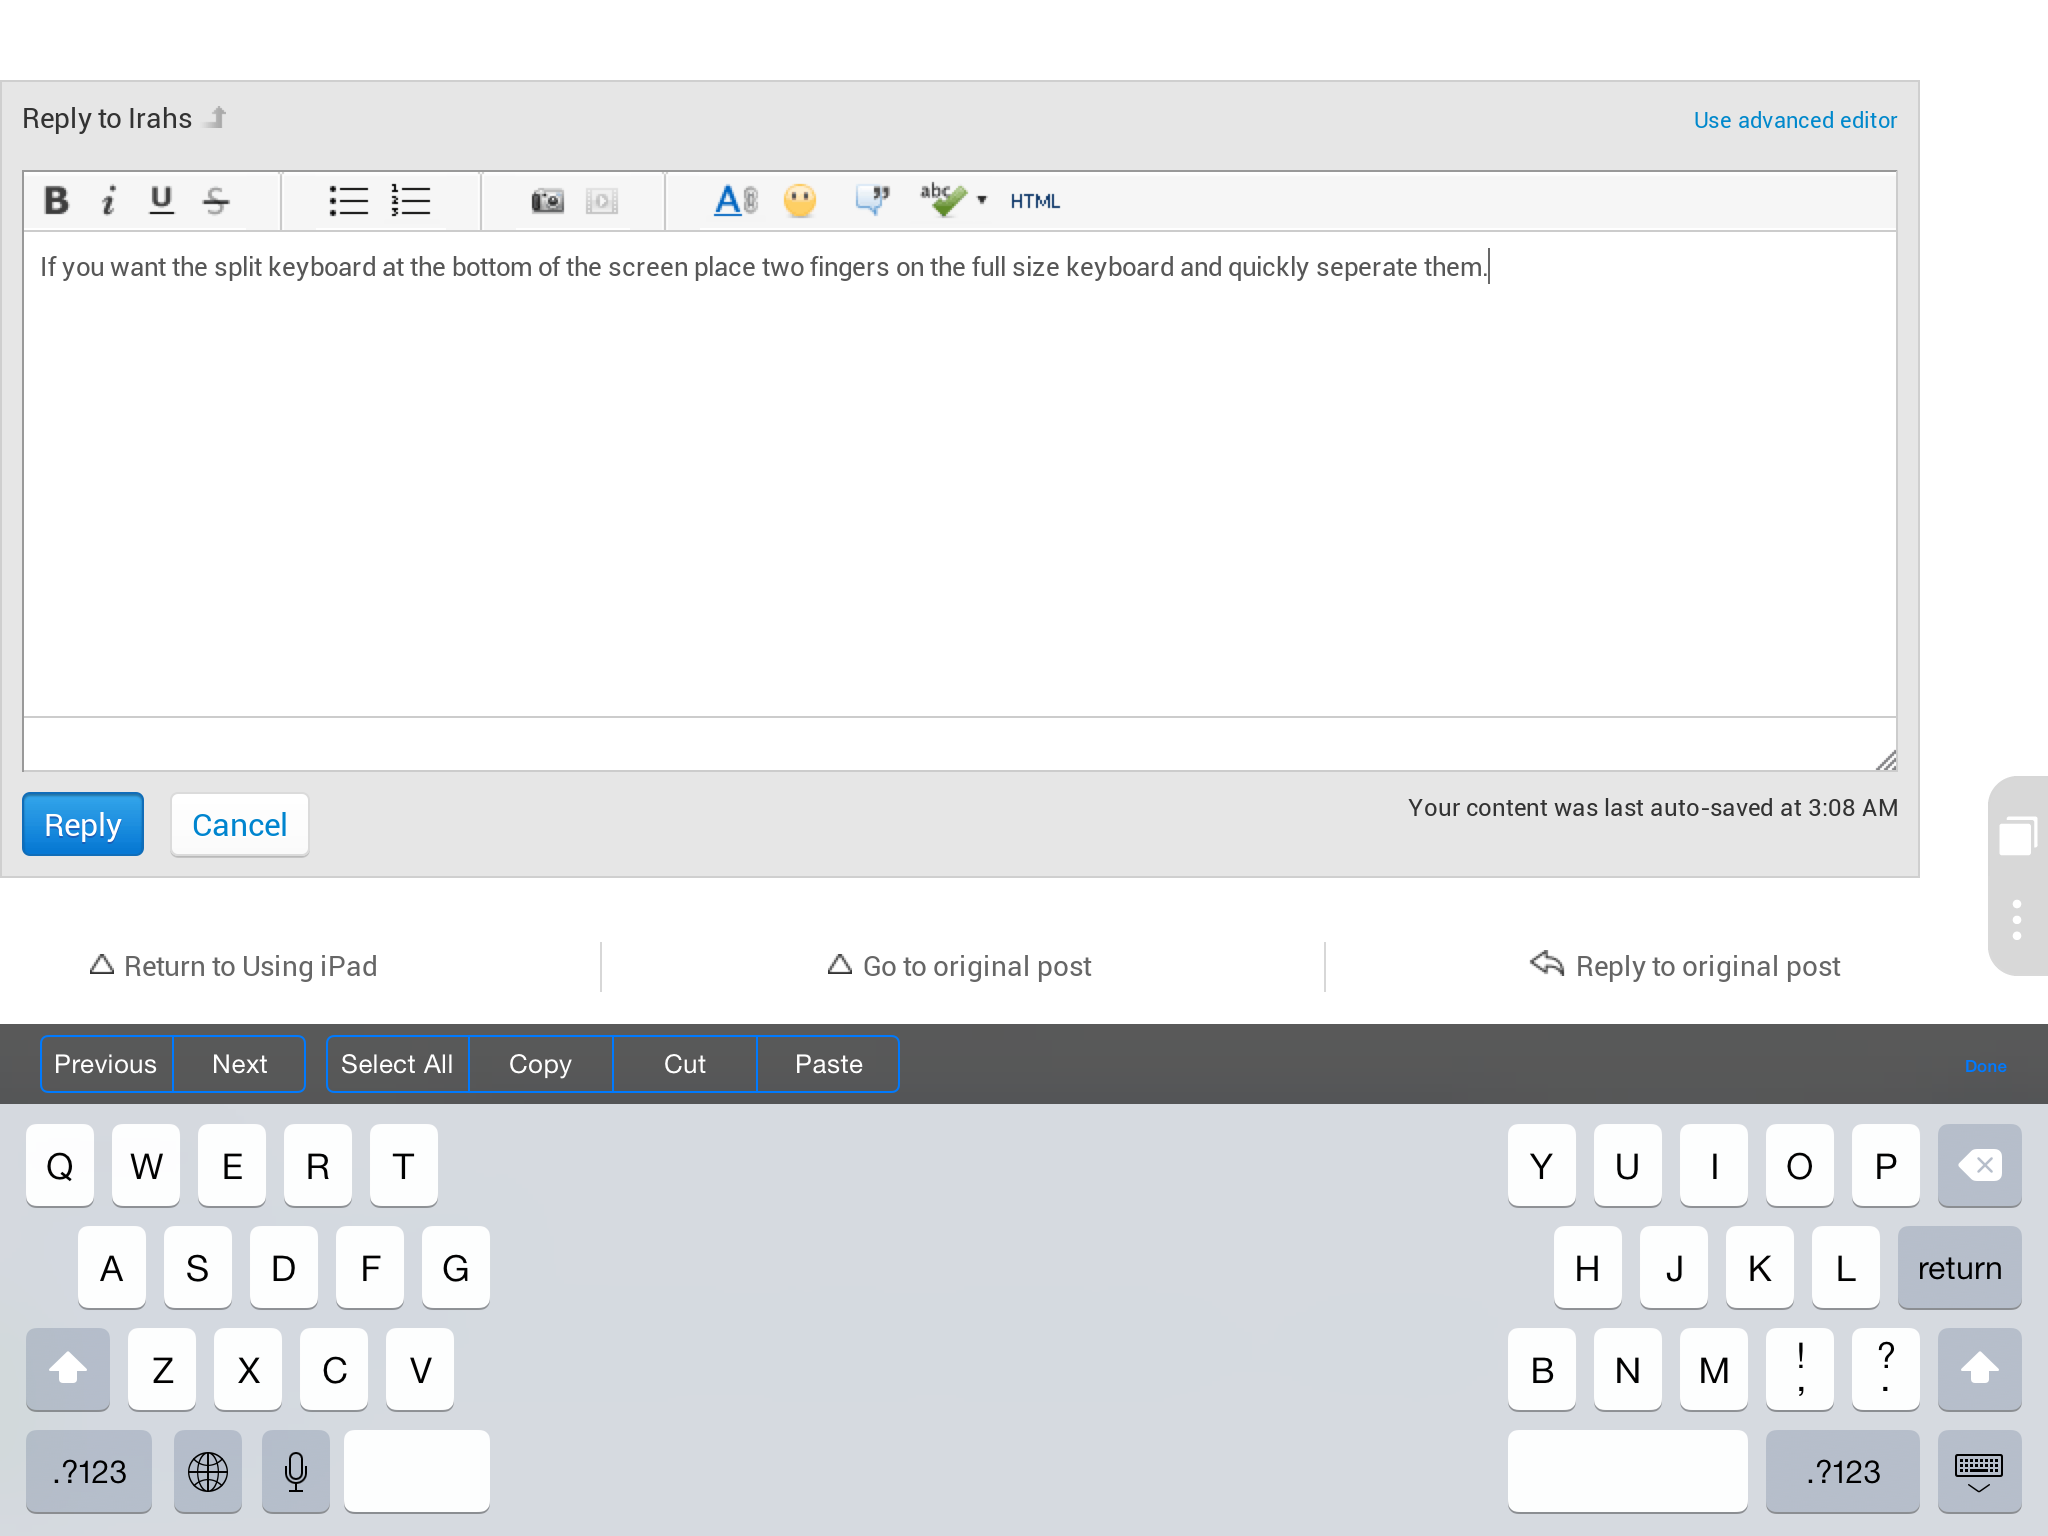This screenshot has width=2048, height=1536.
Task: Click the blue Reply button
Action: tap(83, 825)
